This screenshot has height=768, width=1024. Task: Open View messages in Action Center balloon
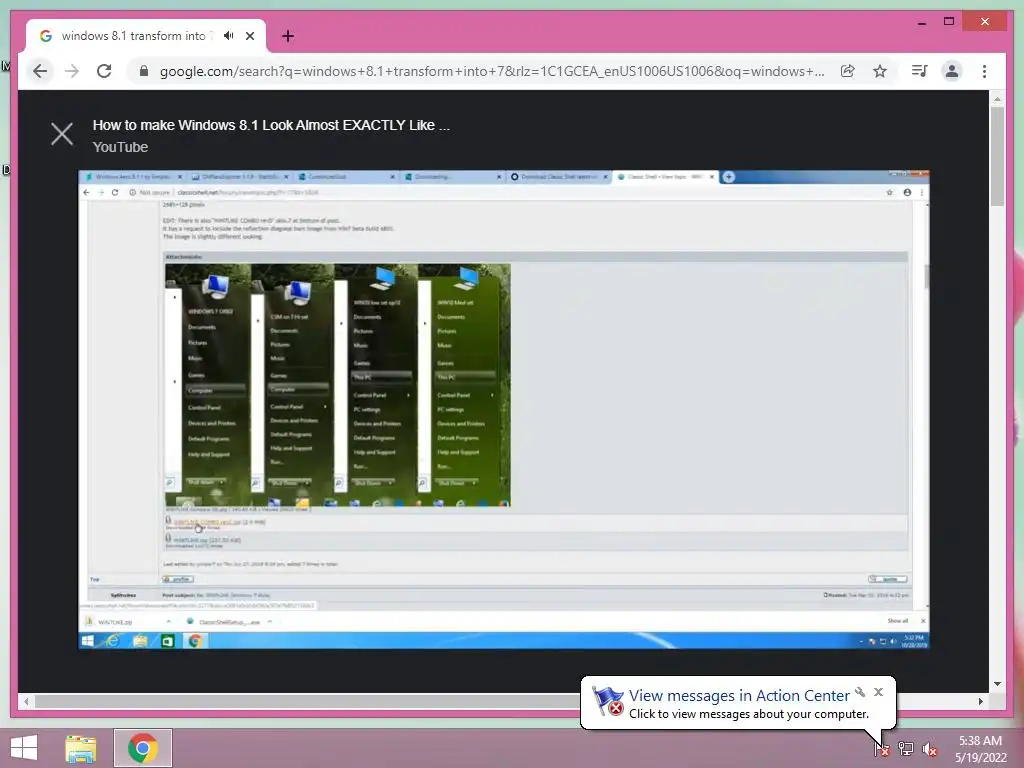(739, 696)
